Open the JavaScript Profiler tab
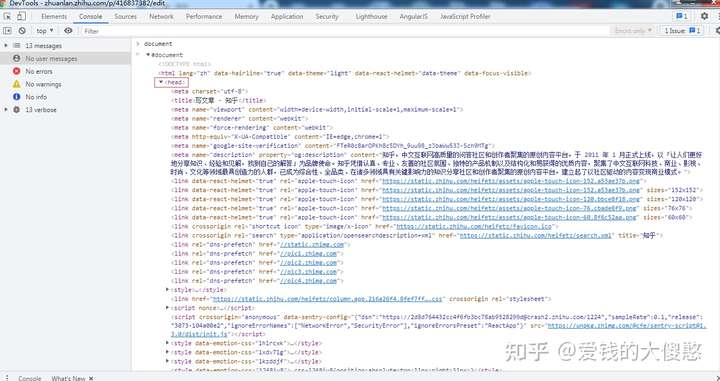 pyautogui.click(x=465, y=17)
